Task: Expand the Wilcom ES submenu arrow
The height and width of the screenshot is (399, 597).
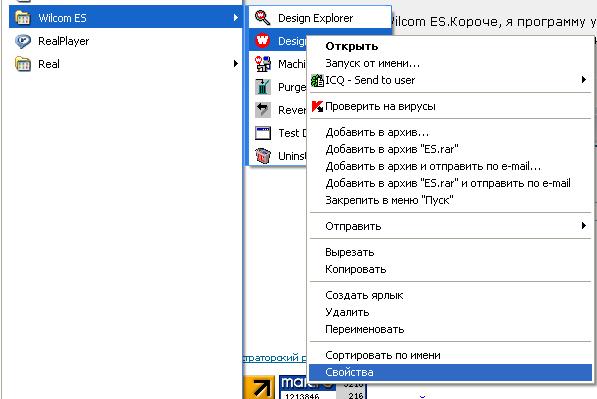Action: 236,18
